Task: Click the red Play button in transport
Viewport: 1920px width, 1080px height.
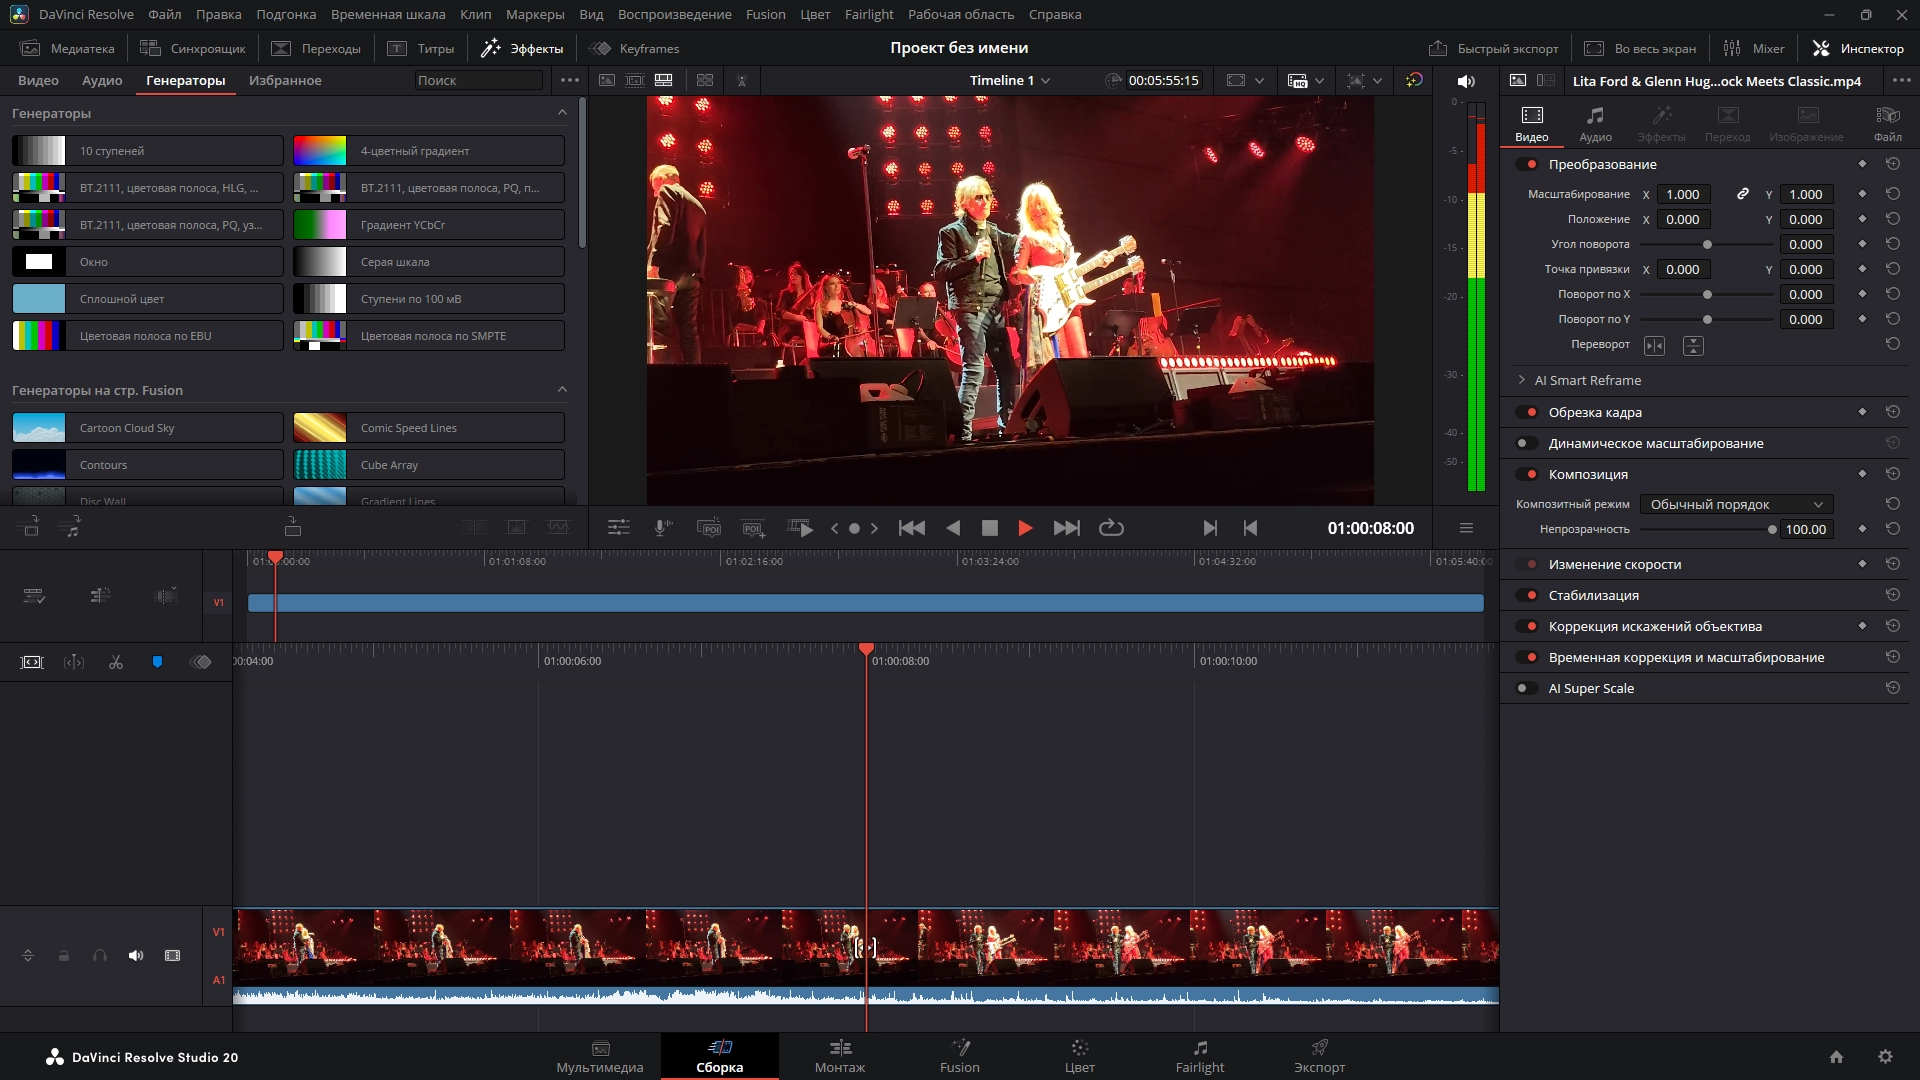Action: tap(1025, 528)
